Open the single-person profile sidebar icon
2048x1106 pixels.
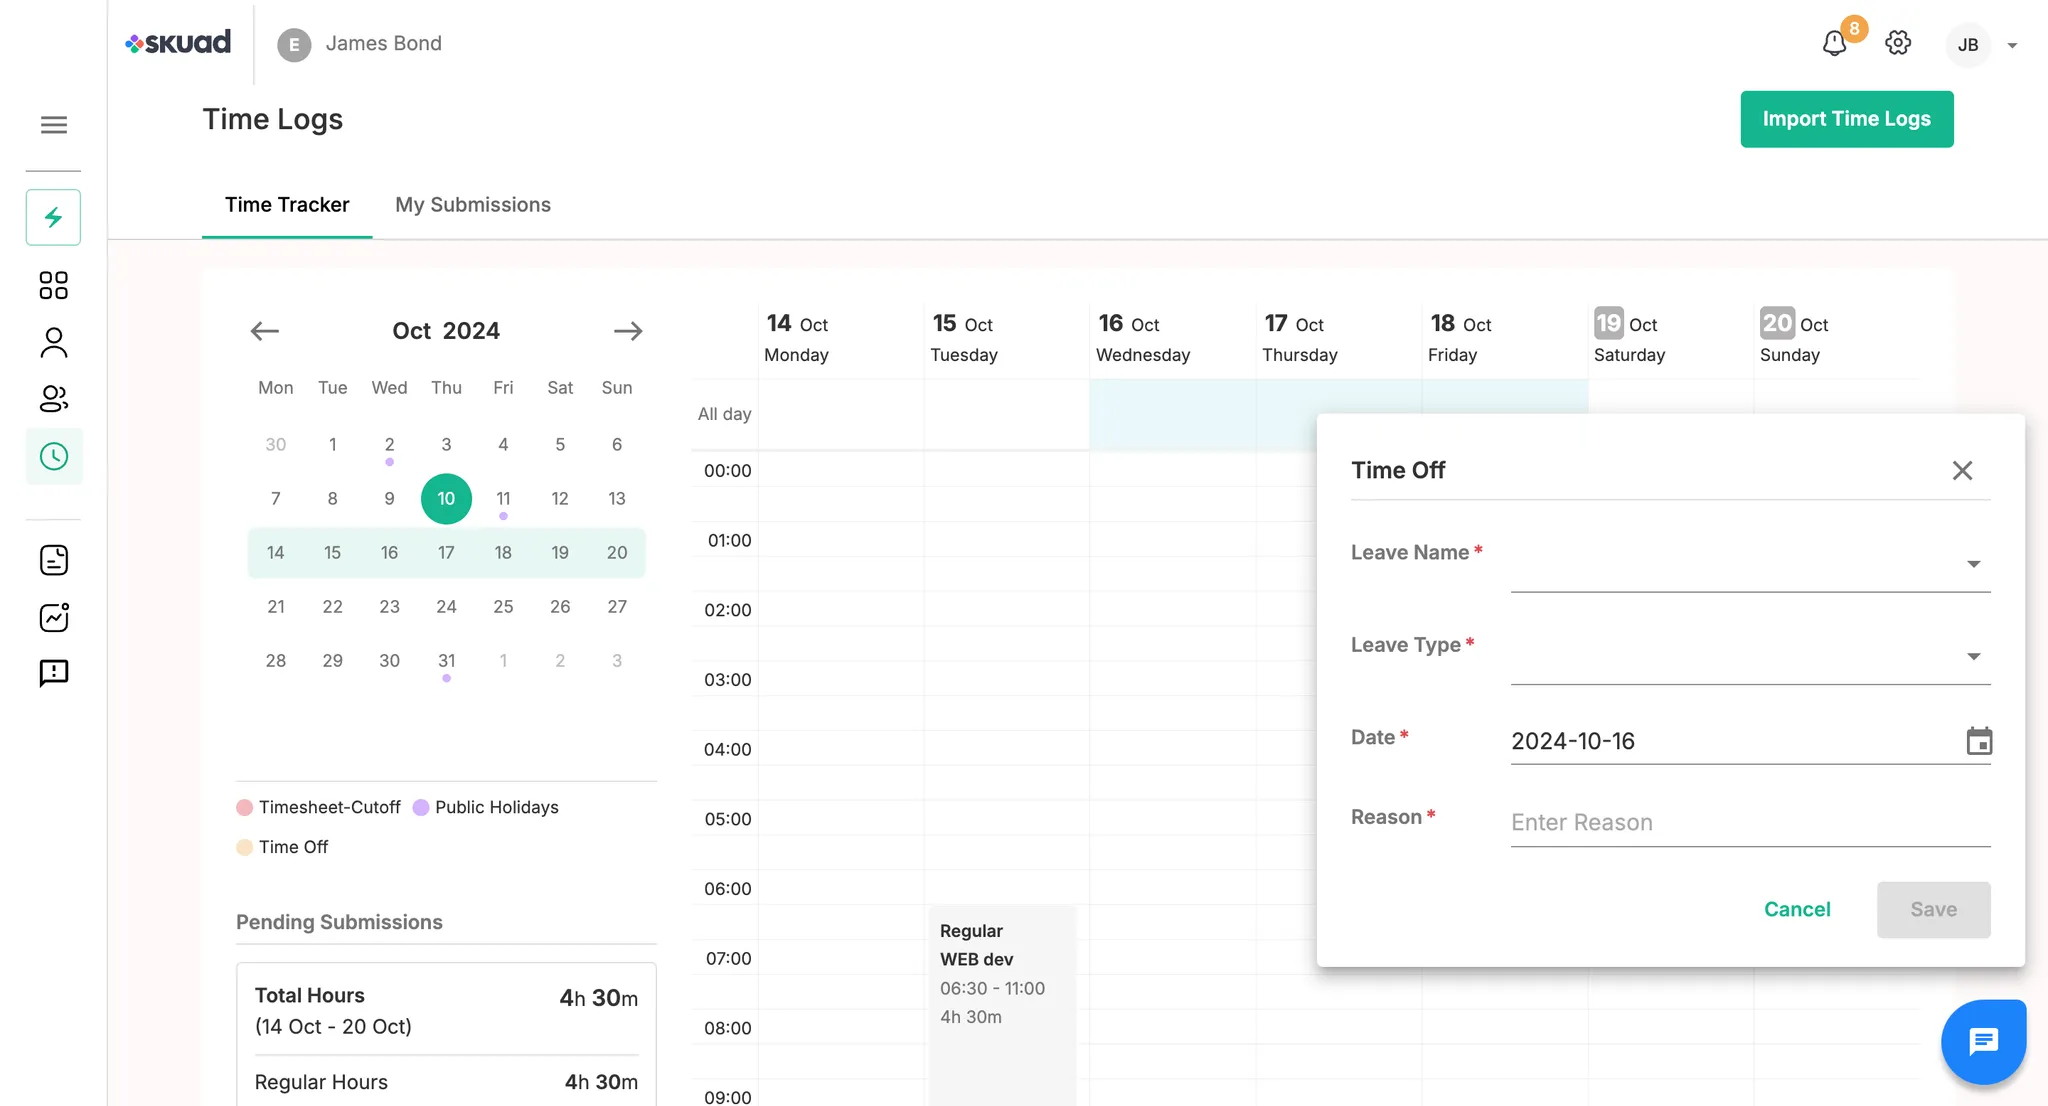coord(54,343)
